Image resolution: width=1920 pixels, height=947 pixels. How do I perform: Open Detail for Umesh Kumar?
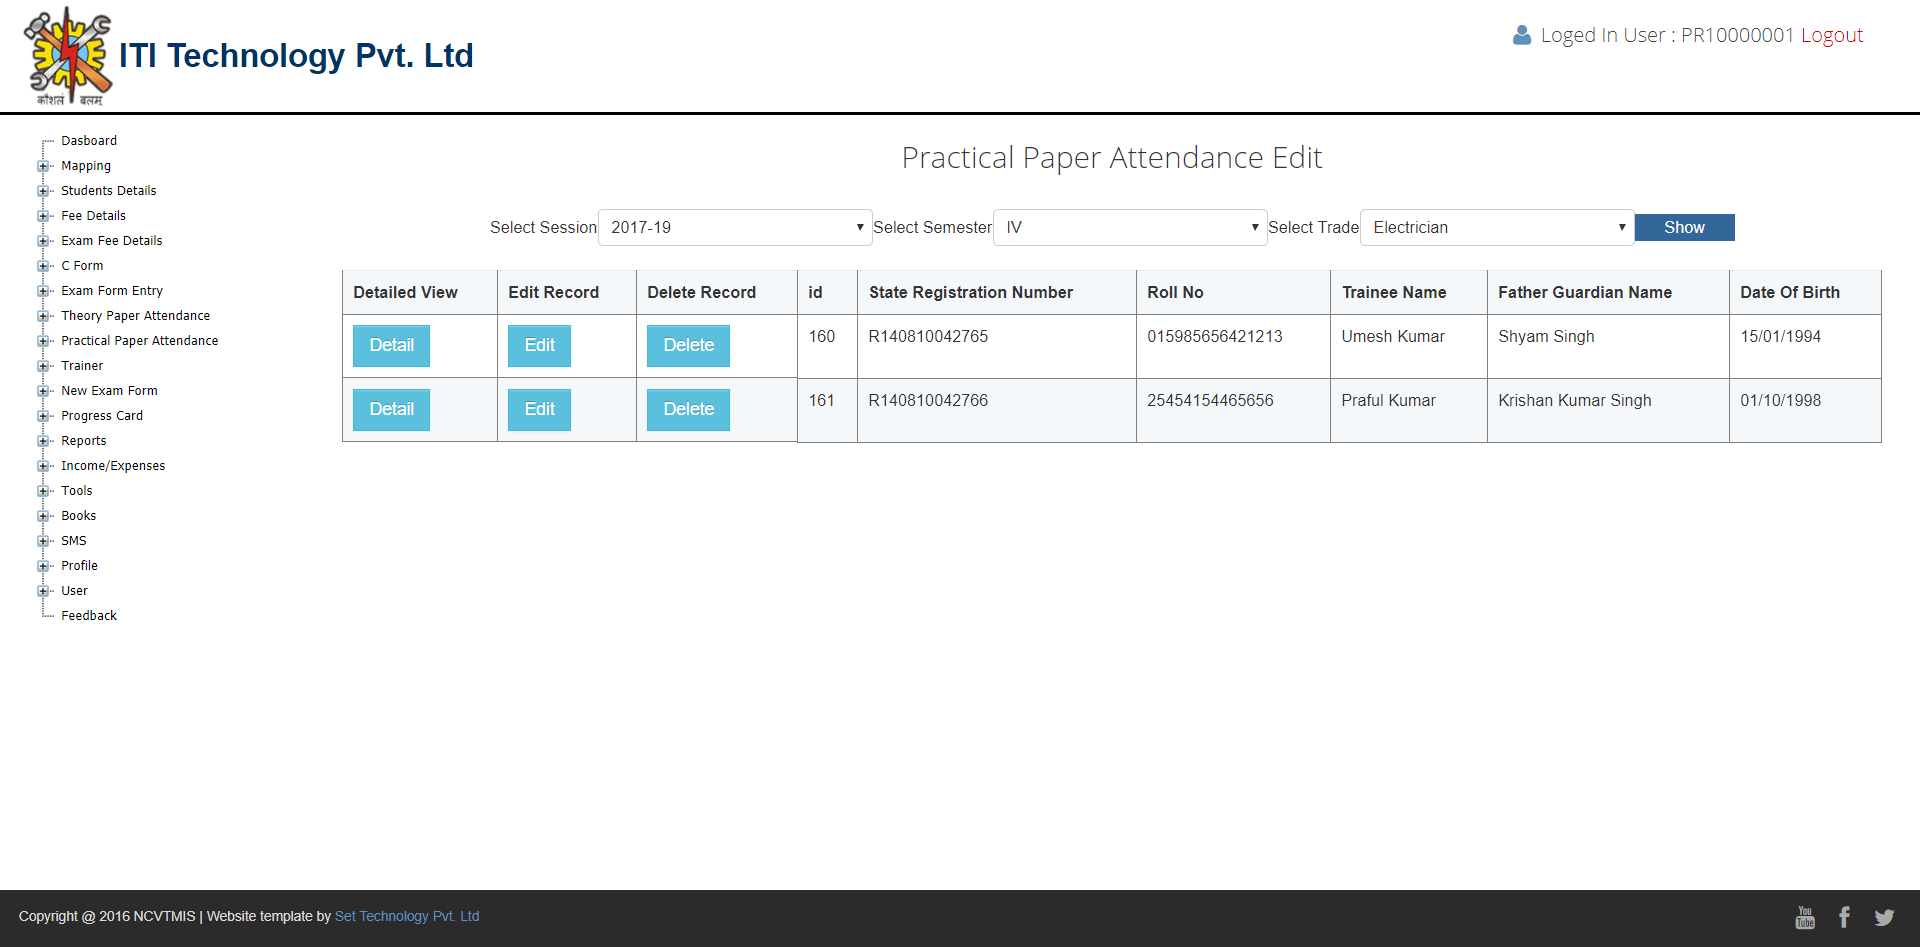click(x=391, y=345)
